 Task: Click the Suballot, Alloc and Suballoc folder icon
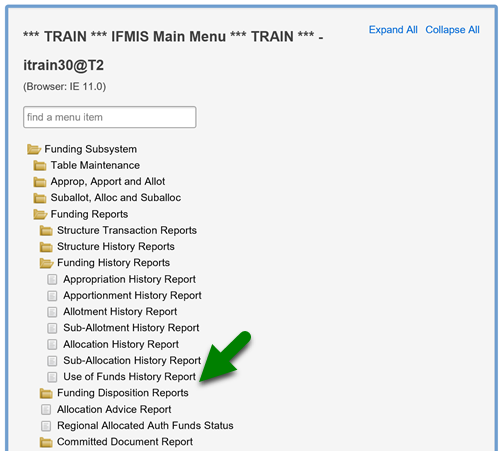(40, 198)
